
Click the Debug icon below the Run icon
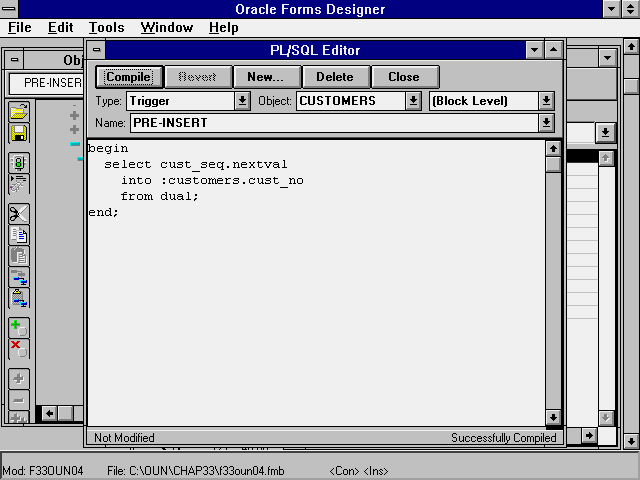point(18,183)
